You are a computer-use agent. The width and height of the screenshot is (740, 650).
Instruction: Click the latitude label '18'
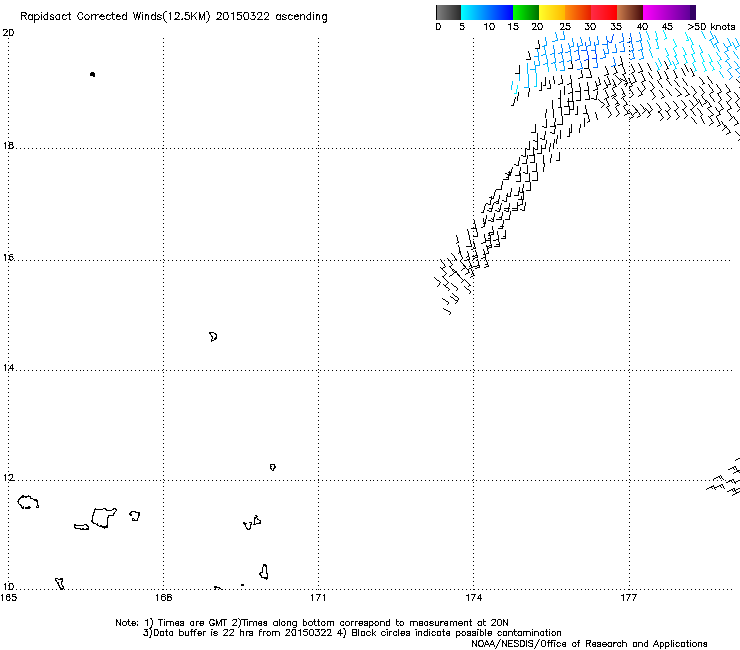point(8,146)
